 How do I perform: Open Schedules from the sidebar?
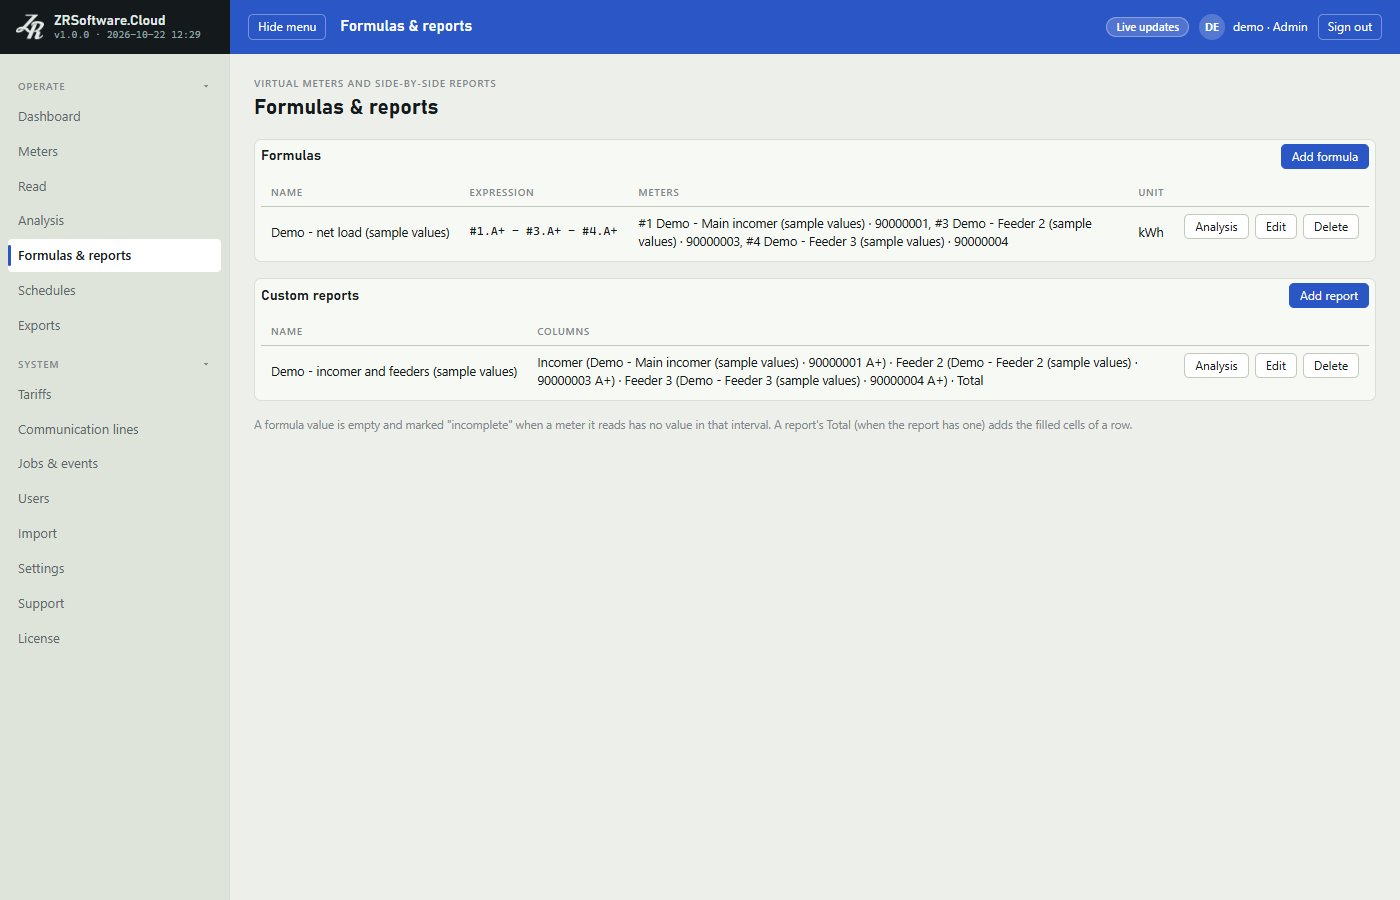(x=114, y=291)
